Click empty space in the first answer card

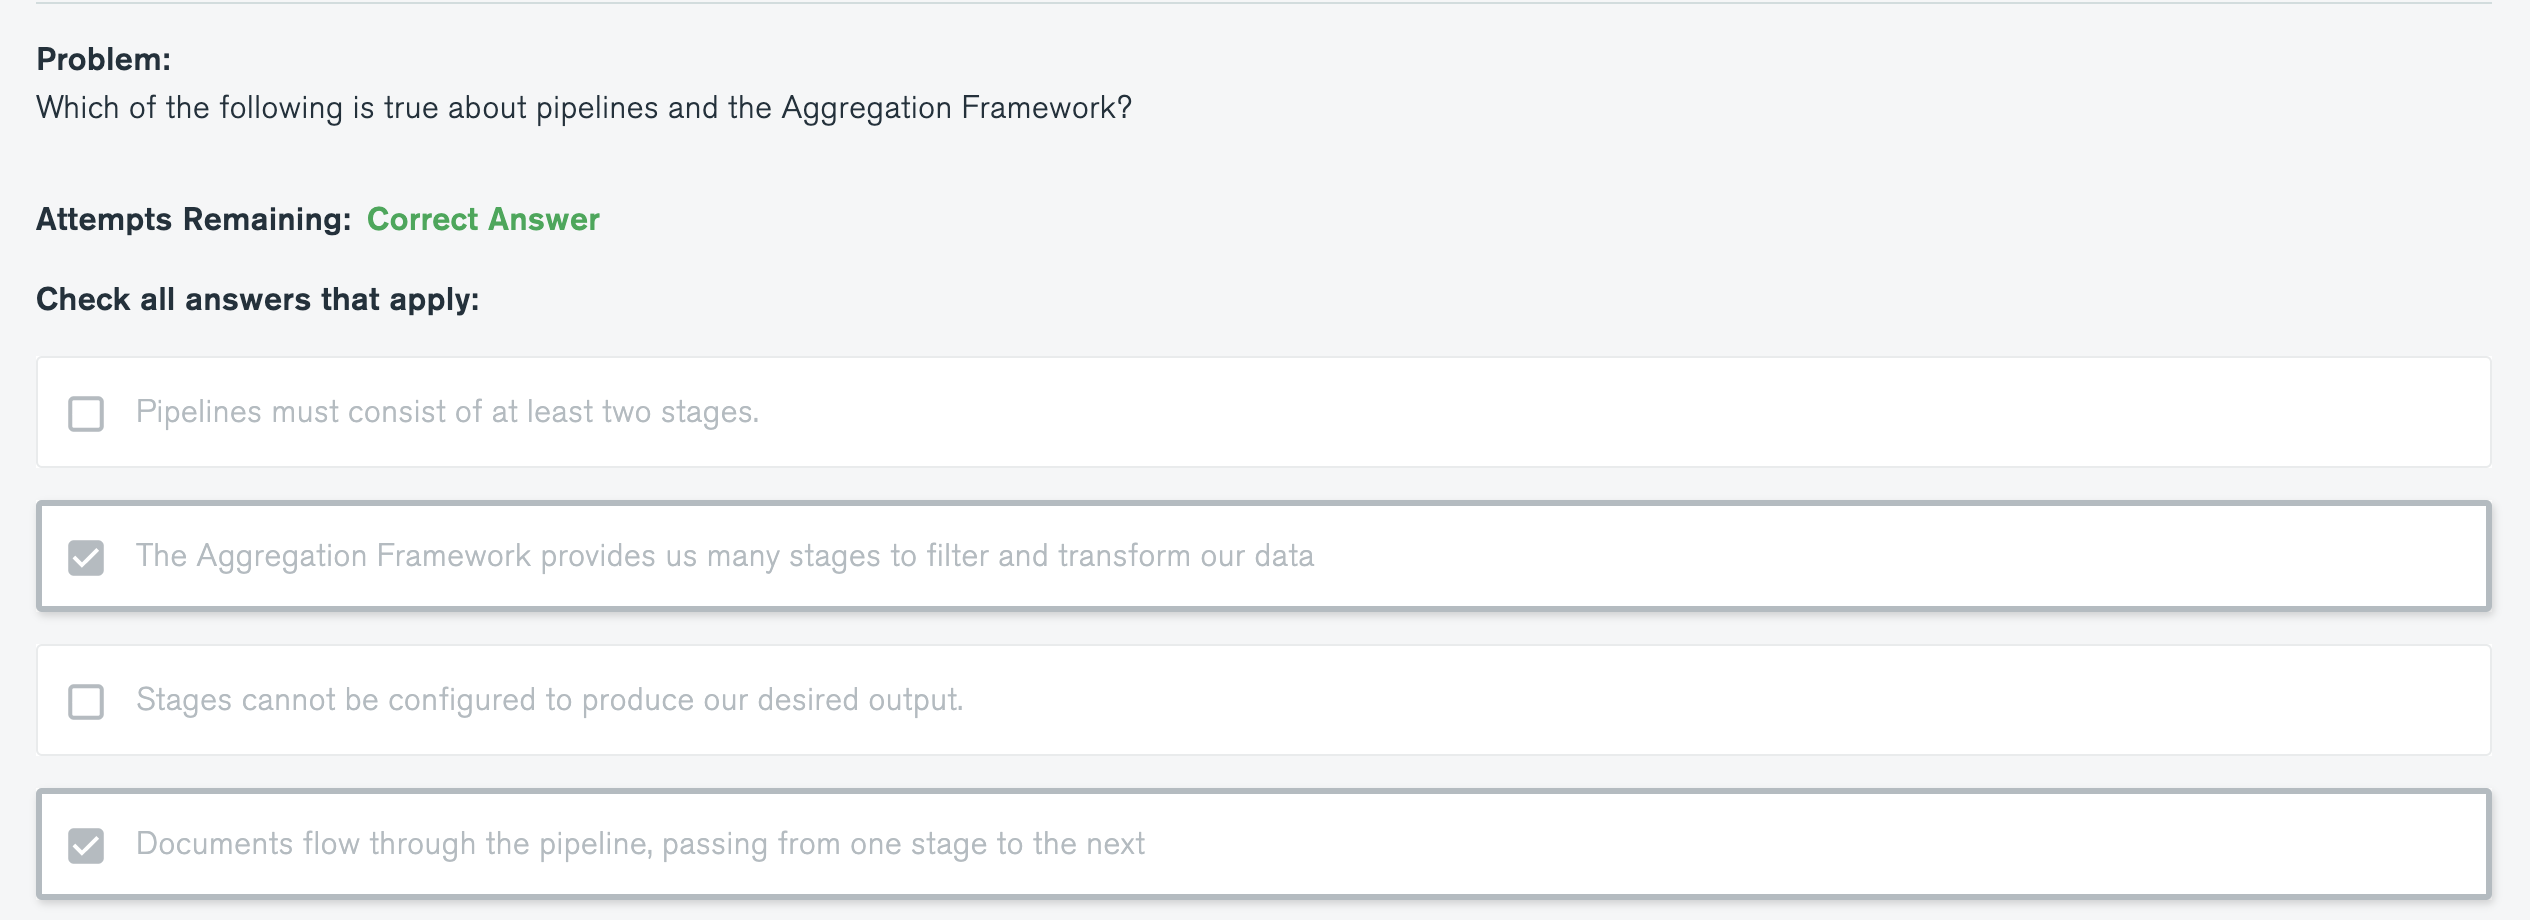pos(1600,412)
